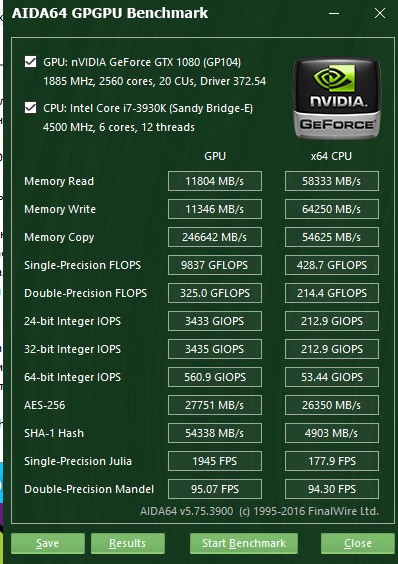
Task: Select the CPU SHA-1 Hash 4903 MB/s value
Action: point(332,433)
